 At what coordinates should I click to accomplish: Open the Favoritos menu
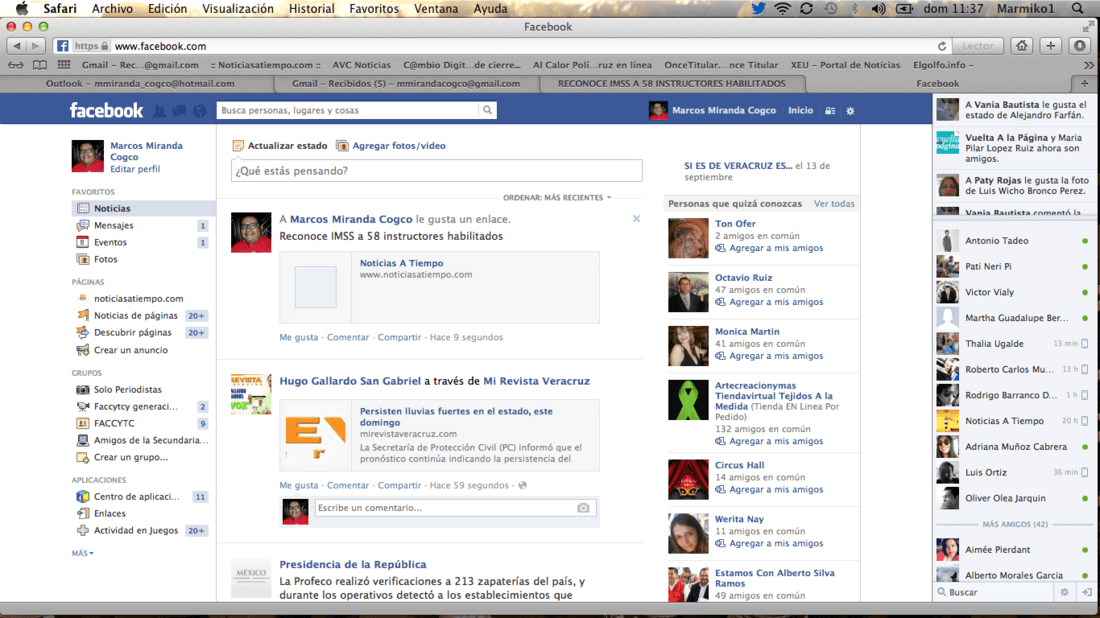pos(374,9)
